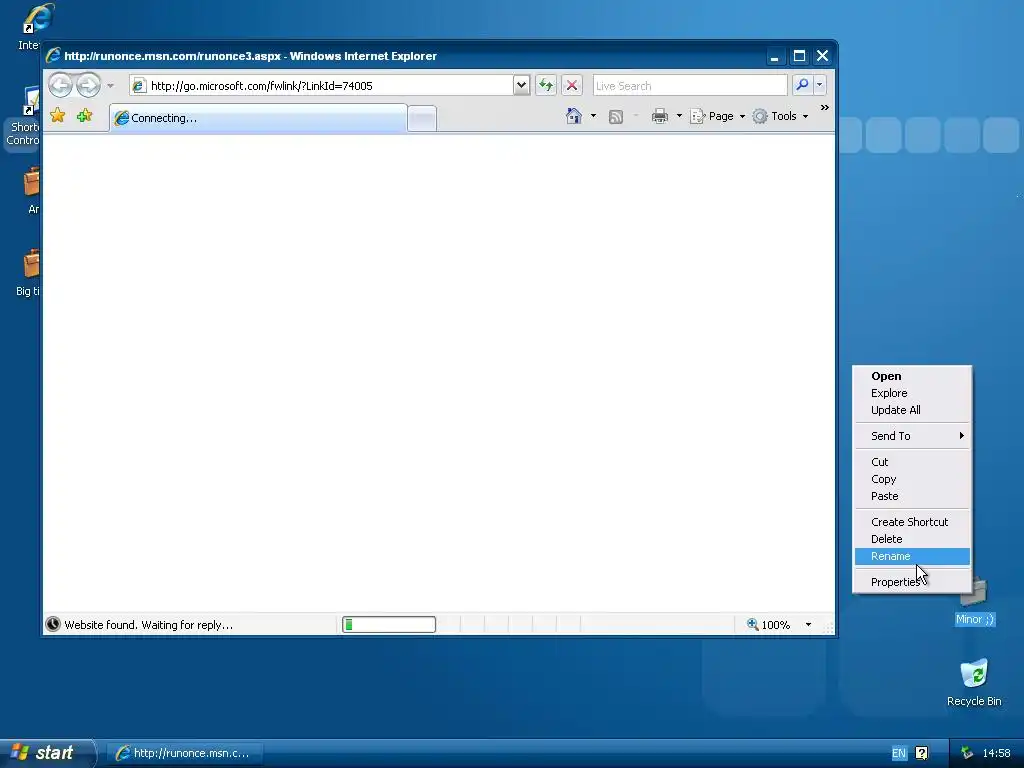
Task: Go back with the Back arrow button
Action: point(60,85)
